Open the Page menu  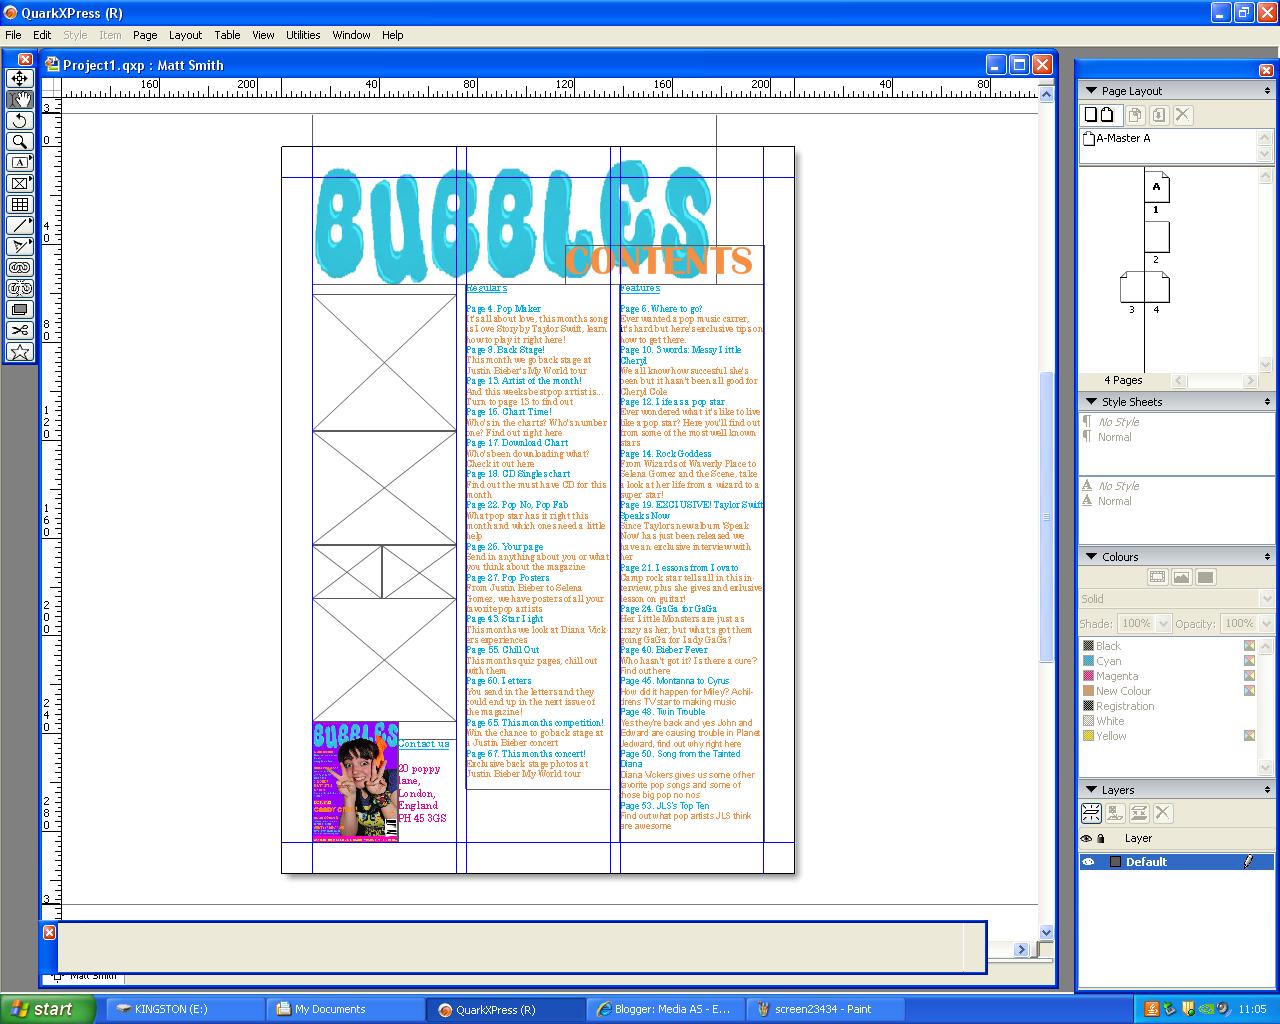click(145, 35)
